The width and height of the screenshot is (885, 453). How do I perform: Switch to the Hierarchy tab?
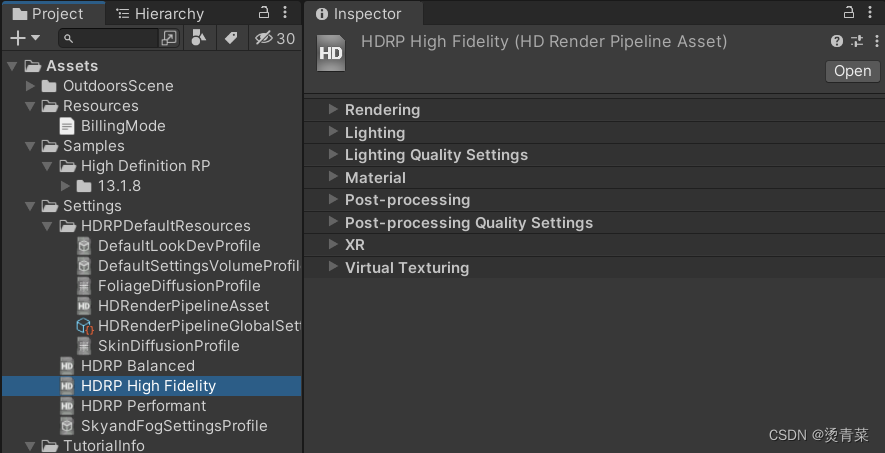(x=160, y=14)
